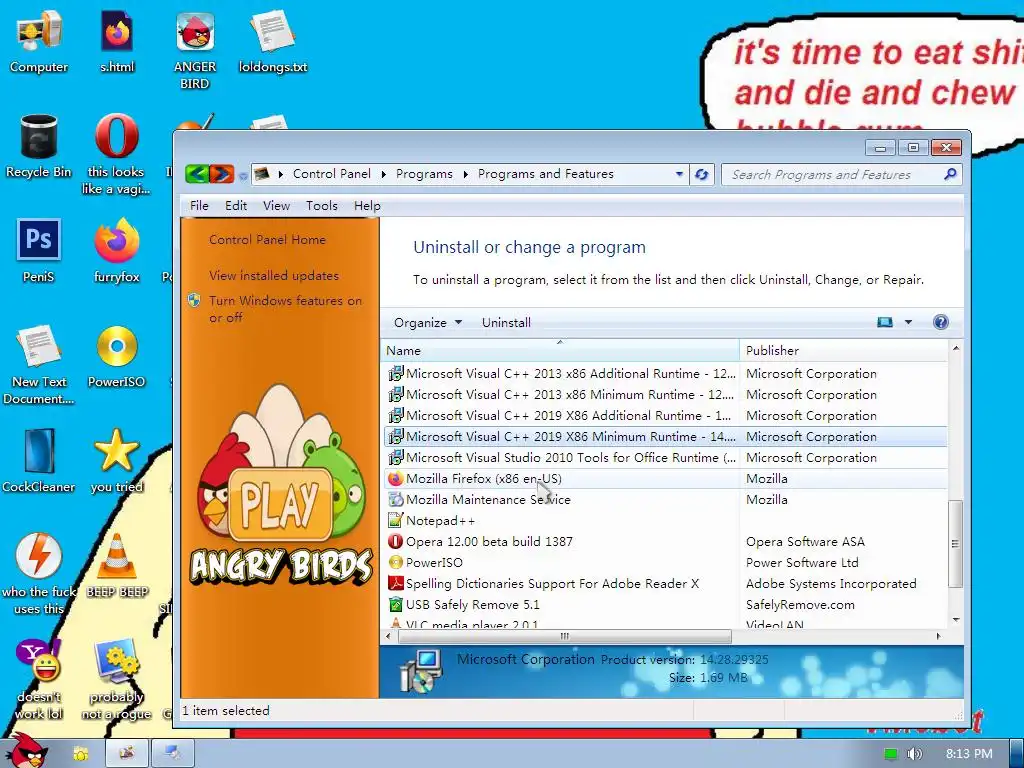
Task: Expand the recent pages dropdown arrow
Action: click(243, 175)
